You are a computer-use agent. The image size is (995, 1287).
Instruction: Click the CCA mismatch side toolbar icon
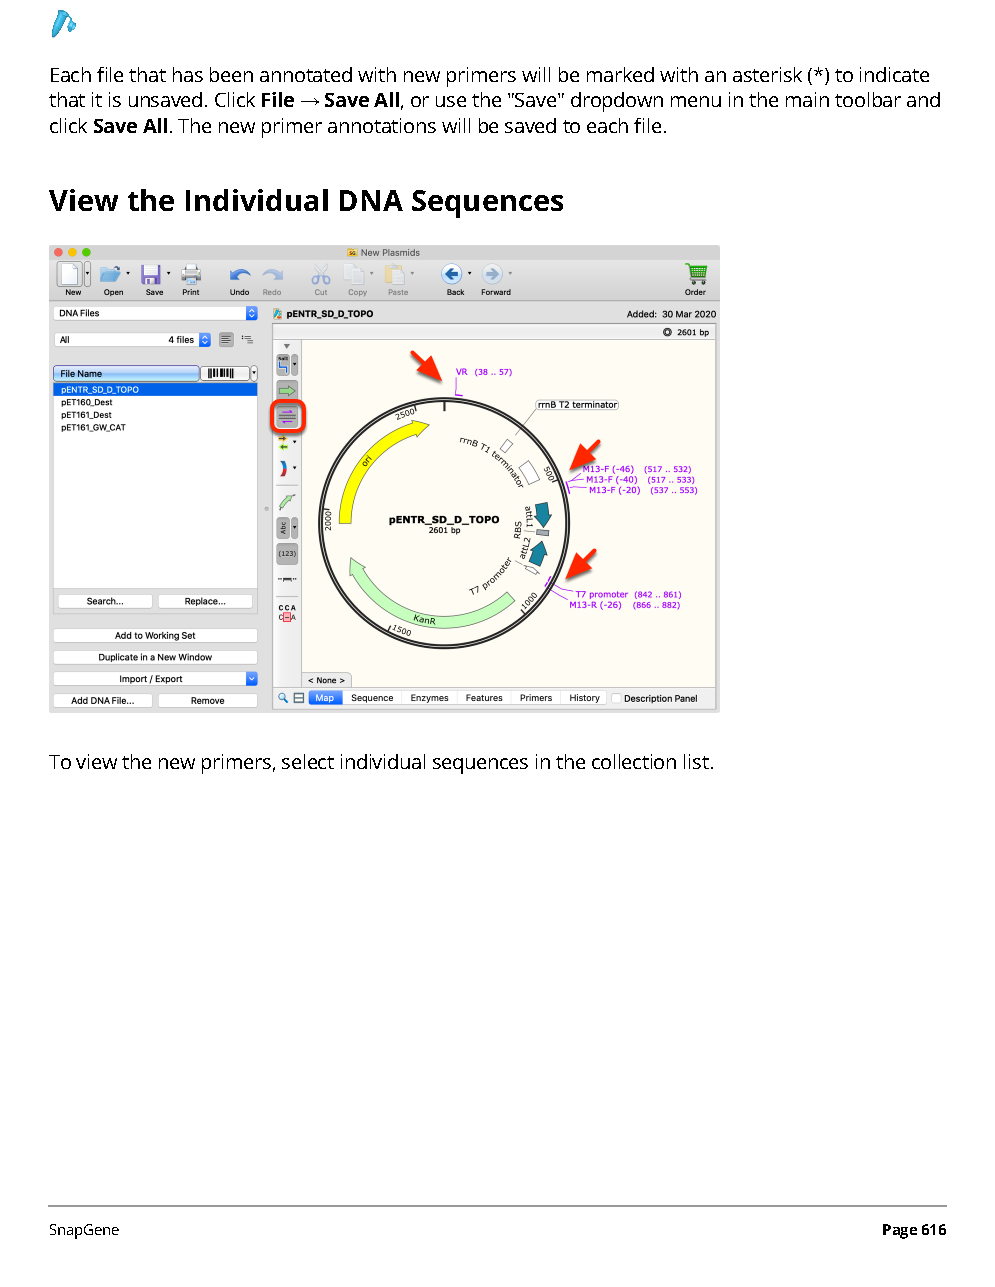(x=287, y=612)
